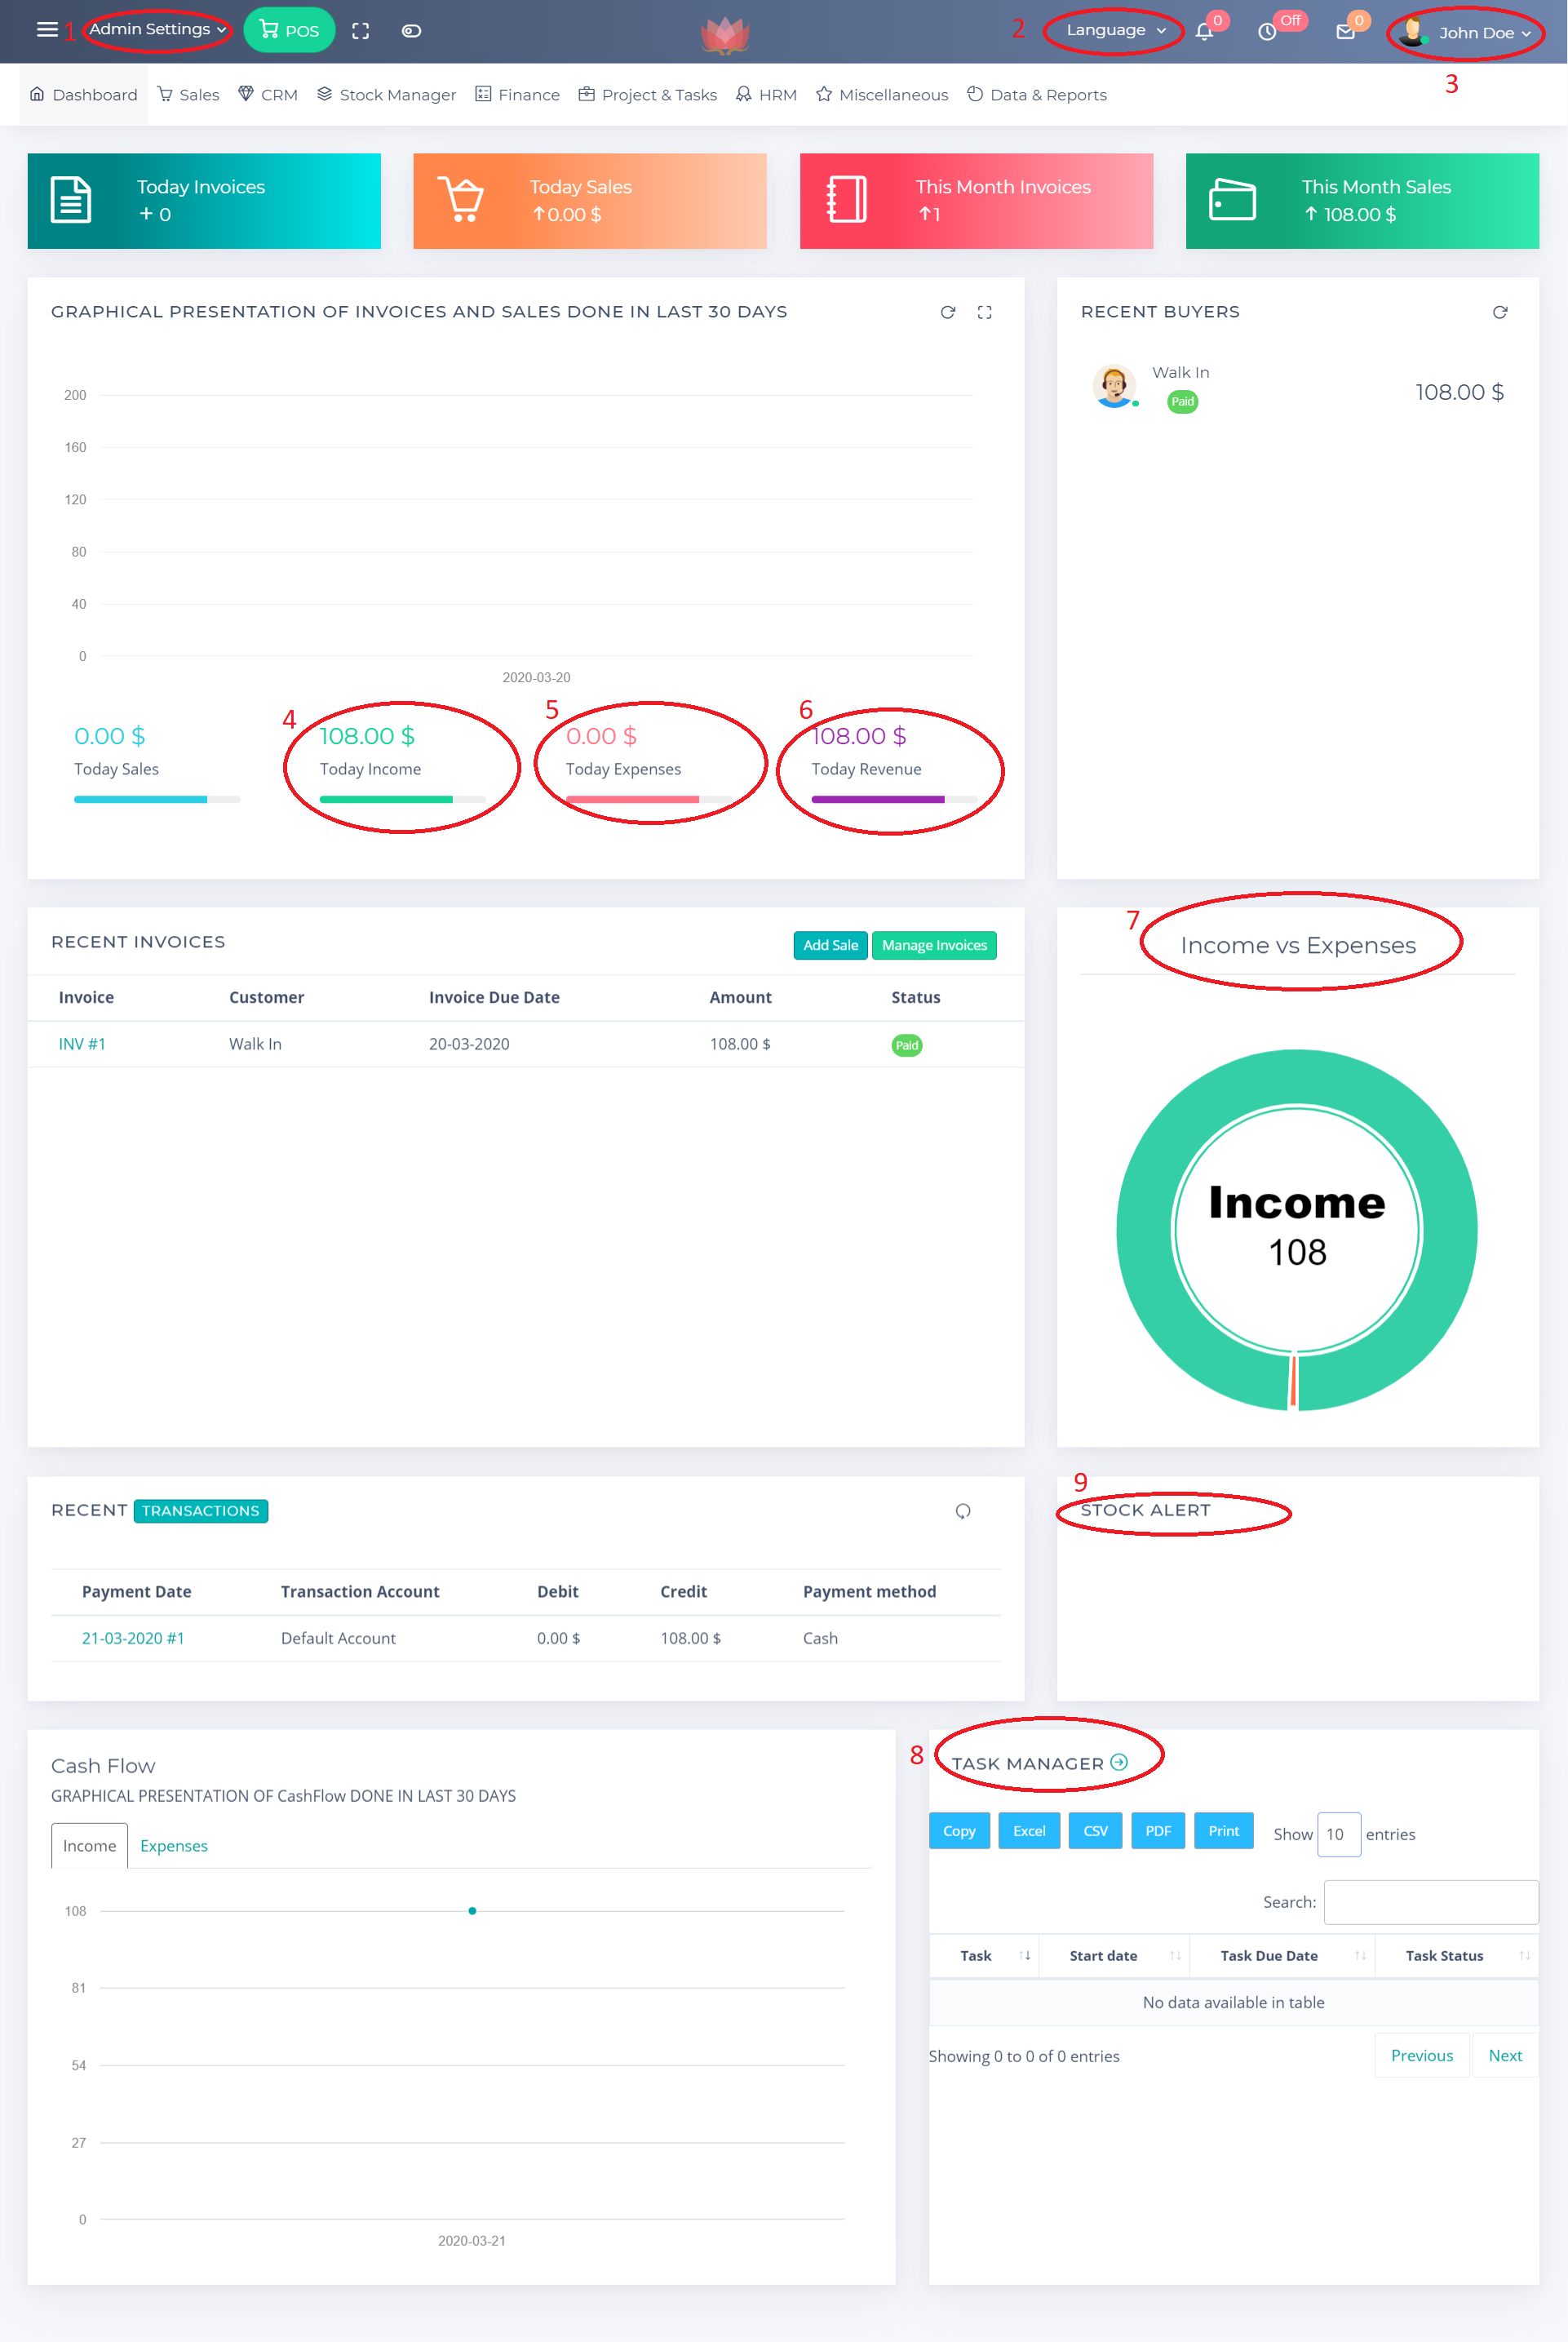The height and width of the screenshot is (2342, 1568).
Task: Expand the sales graph panel fullscreen
Action: [984, 313]
